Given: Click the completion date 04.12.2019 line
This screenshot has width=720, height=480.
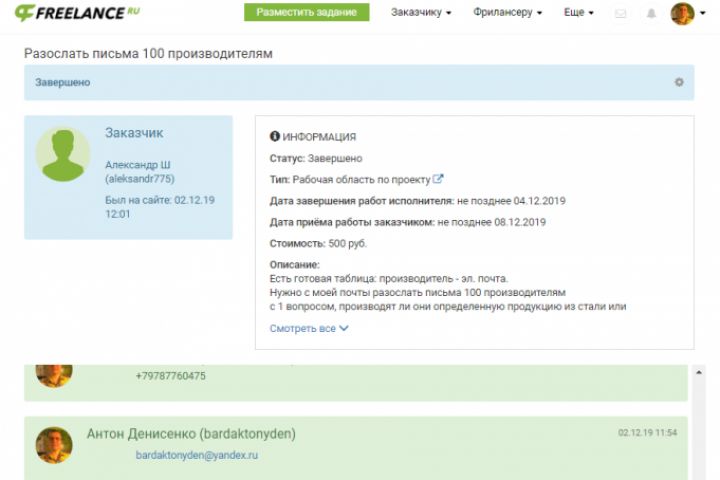Looking at the screenshot, I should pos(417,201).
